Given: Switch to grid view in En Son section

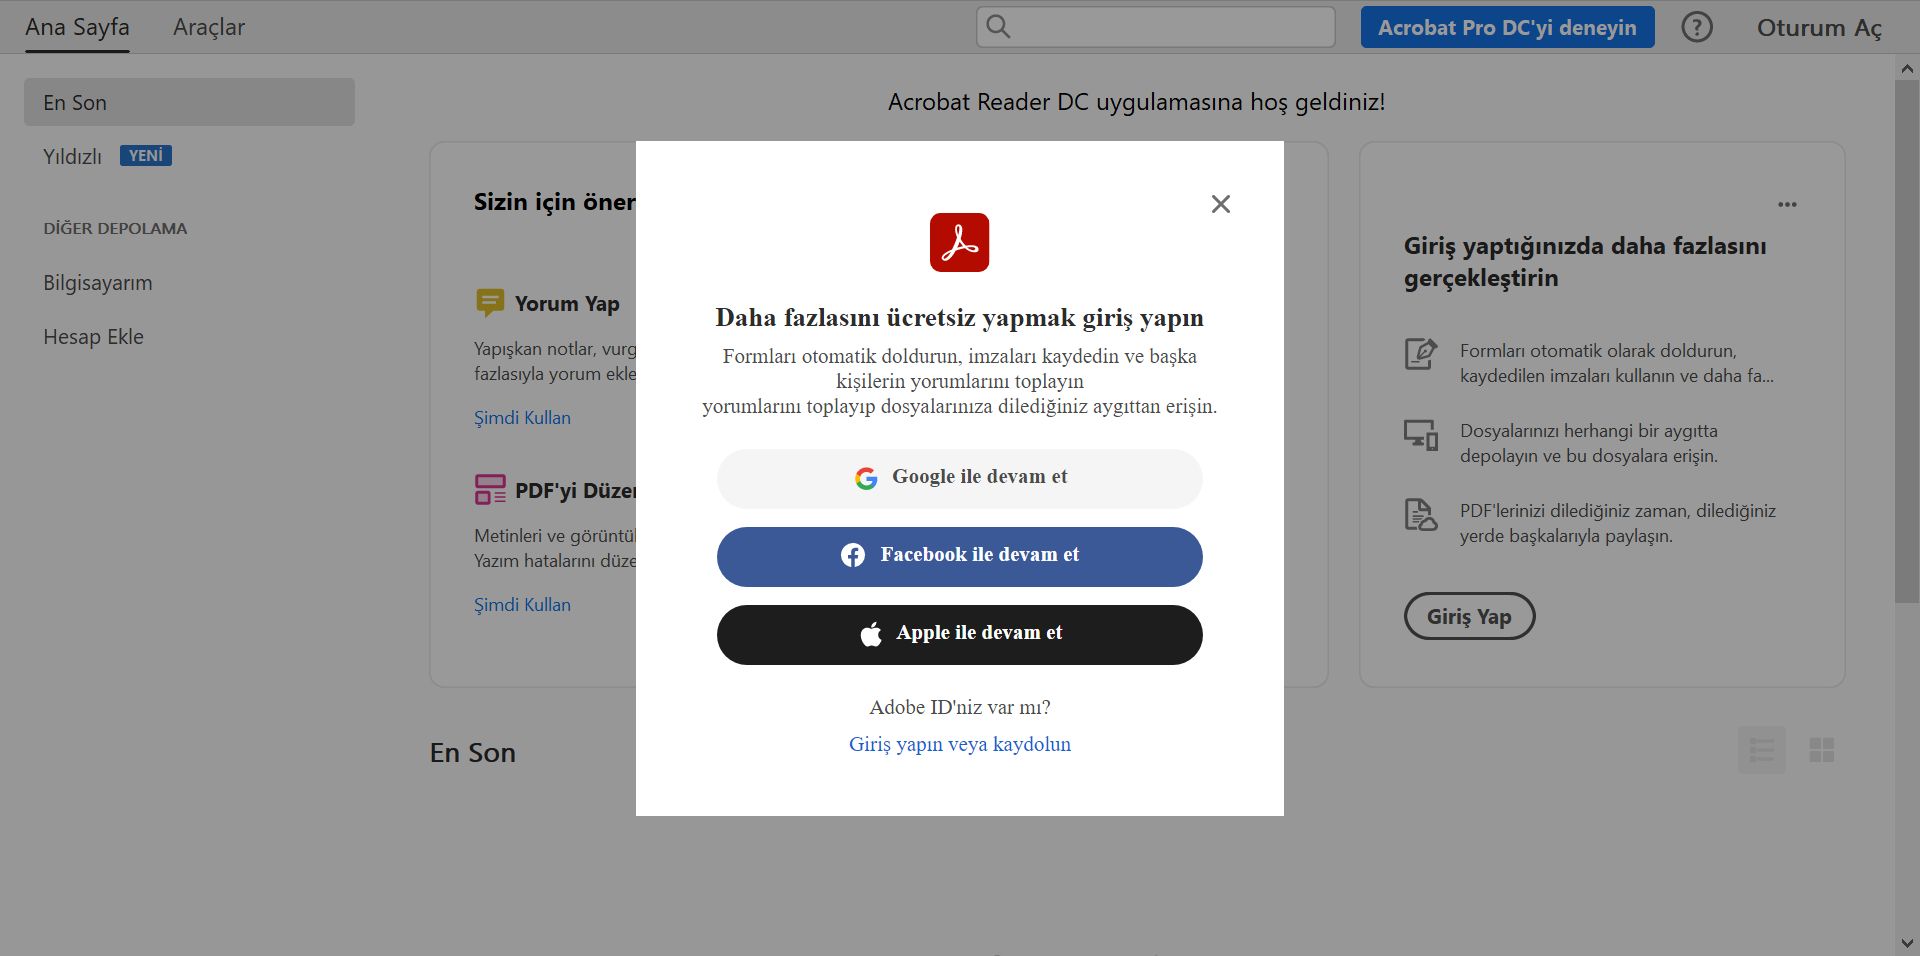Looking at the screenshot, I should pos(1822,750).
